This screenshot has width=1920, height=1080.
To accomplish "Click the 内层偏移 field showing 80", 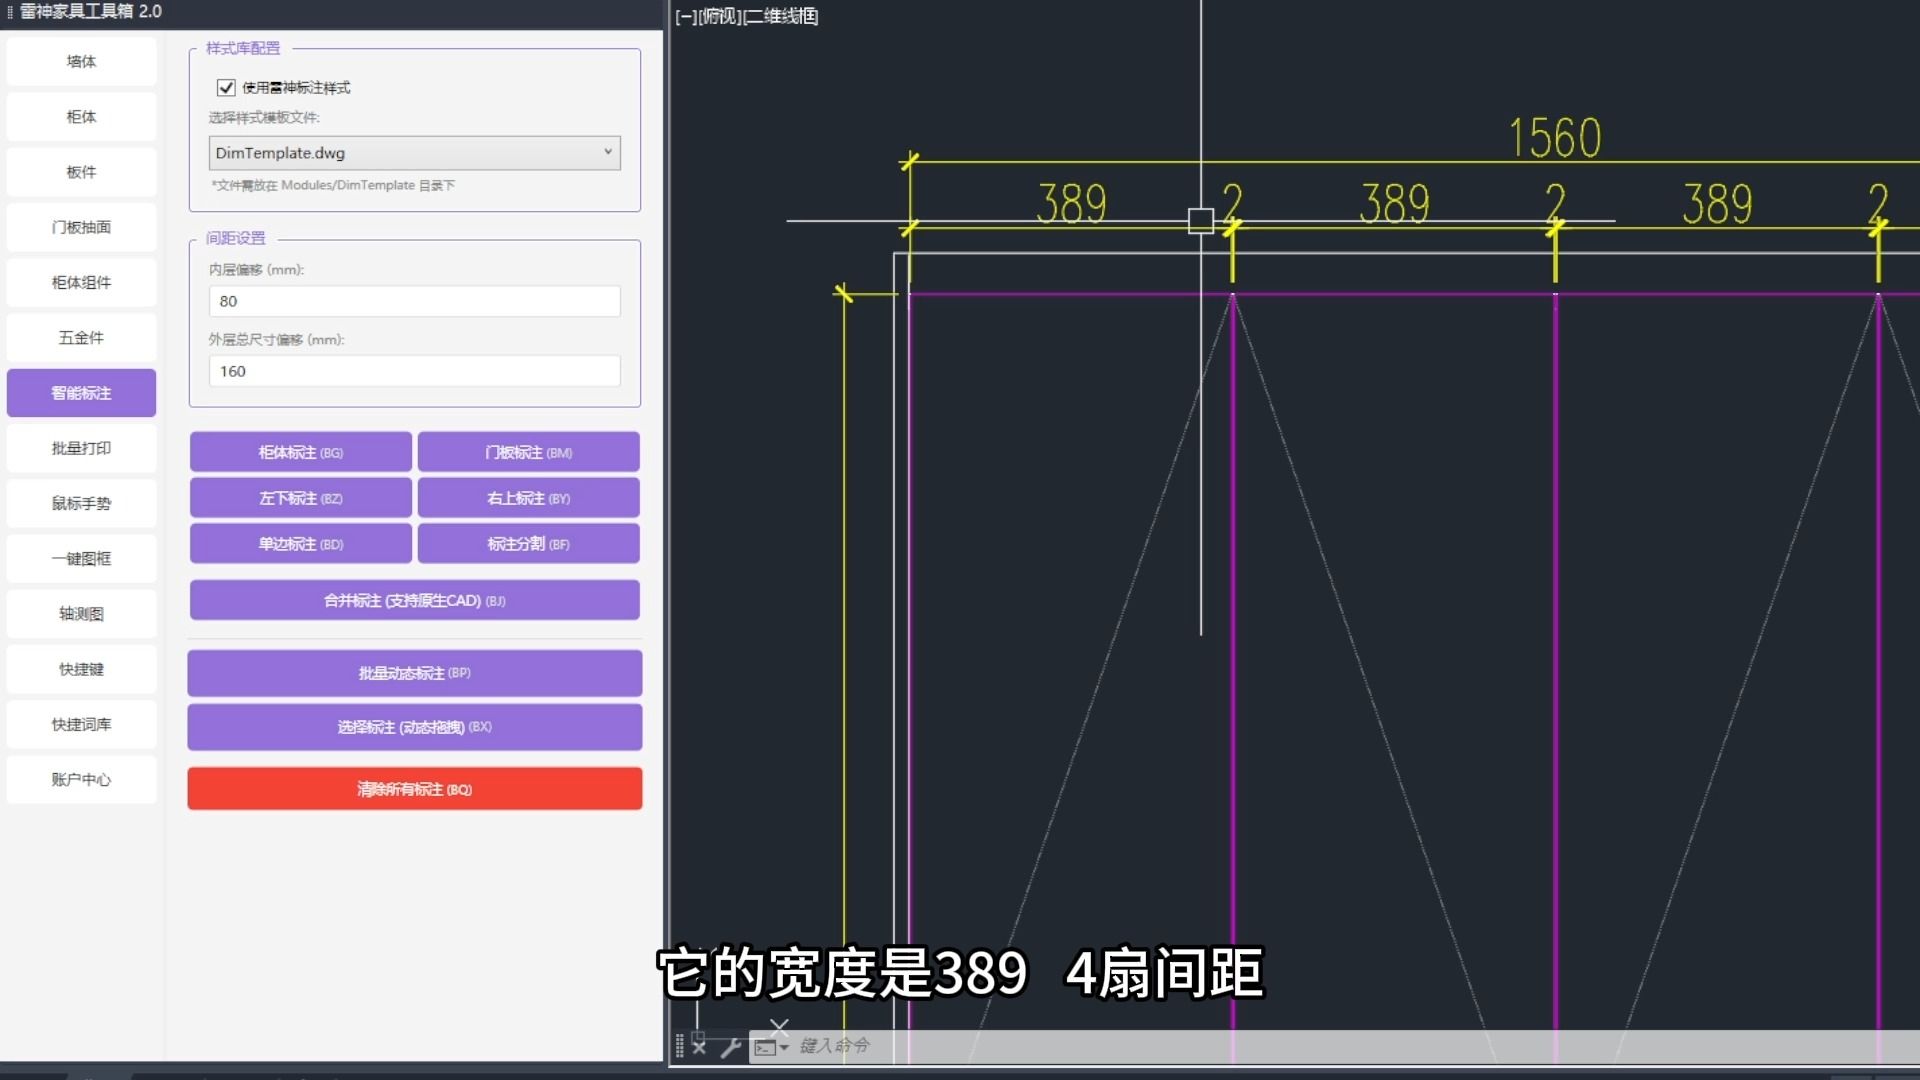I will [414, 301].
